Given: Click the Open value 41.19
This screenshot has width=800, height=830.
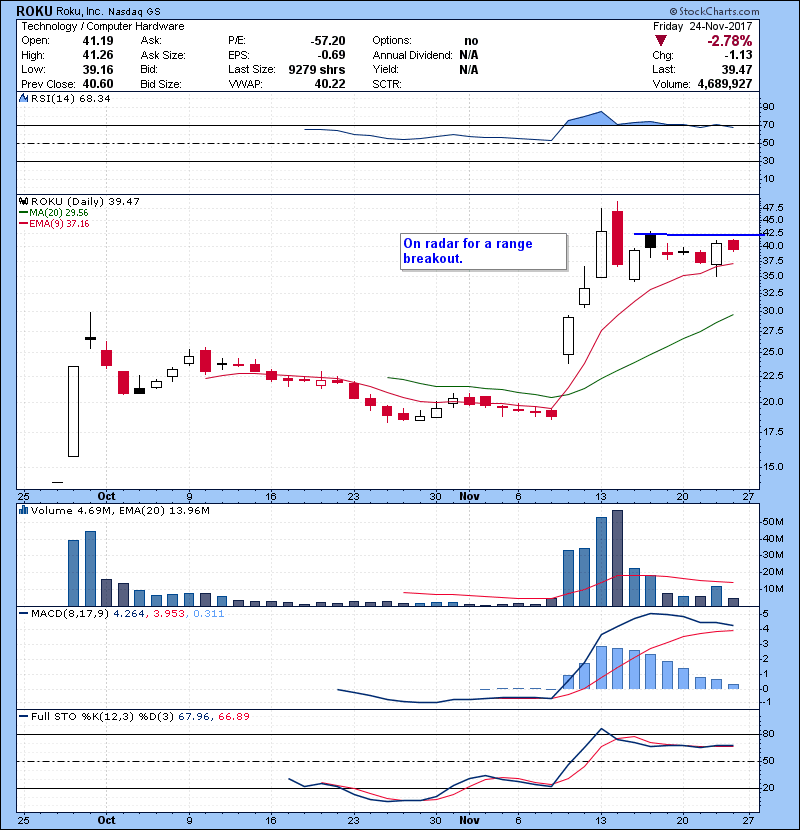Looking at the screenshot, I should (98, 41).
